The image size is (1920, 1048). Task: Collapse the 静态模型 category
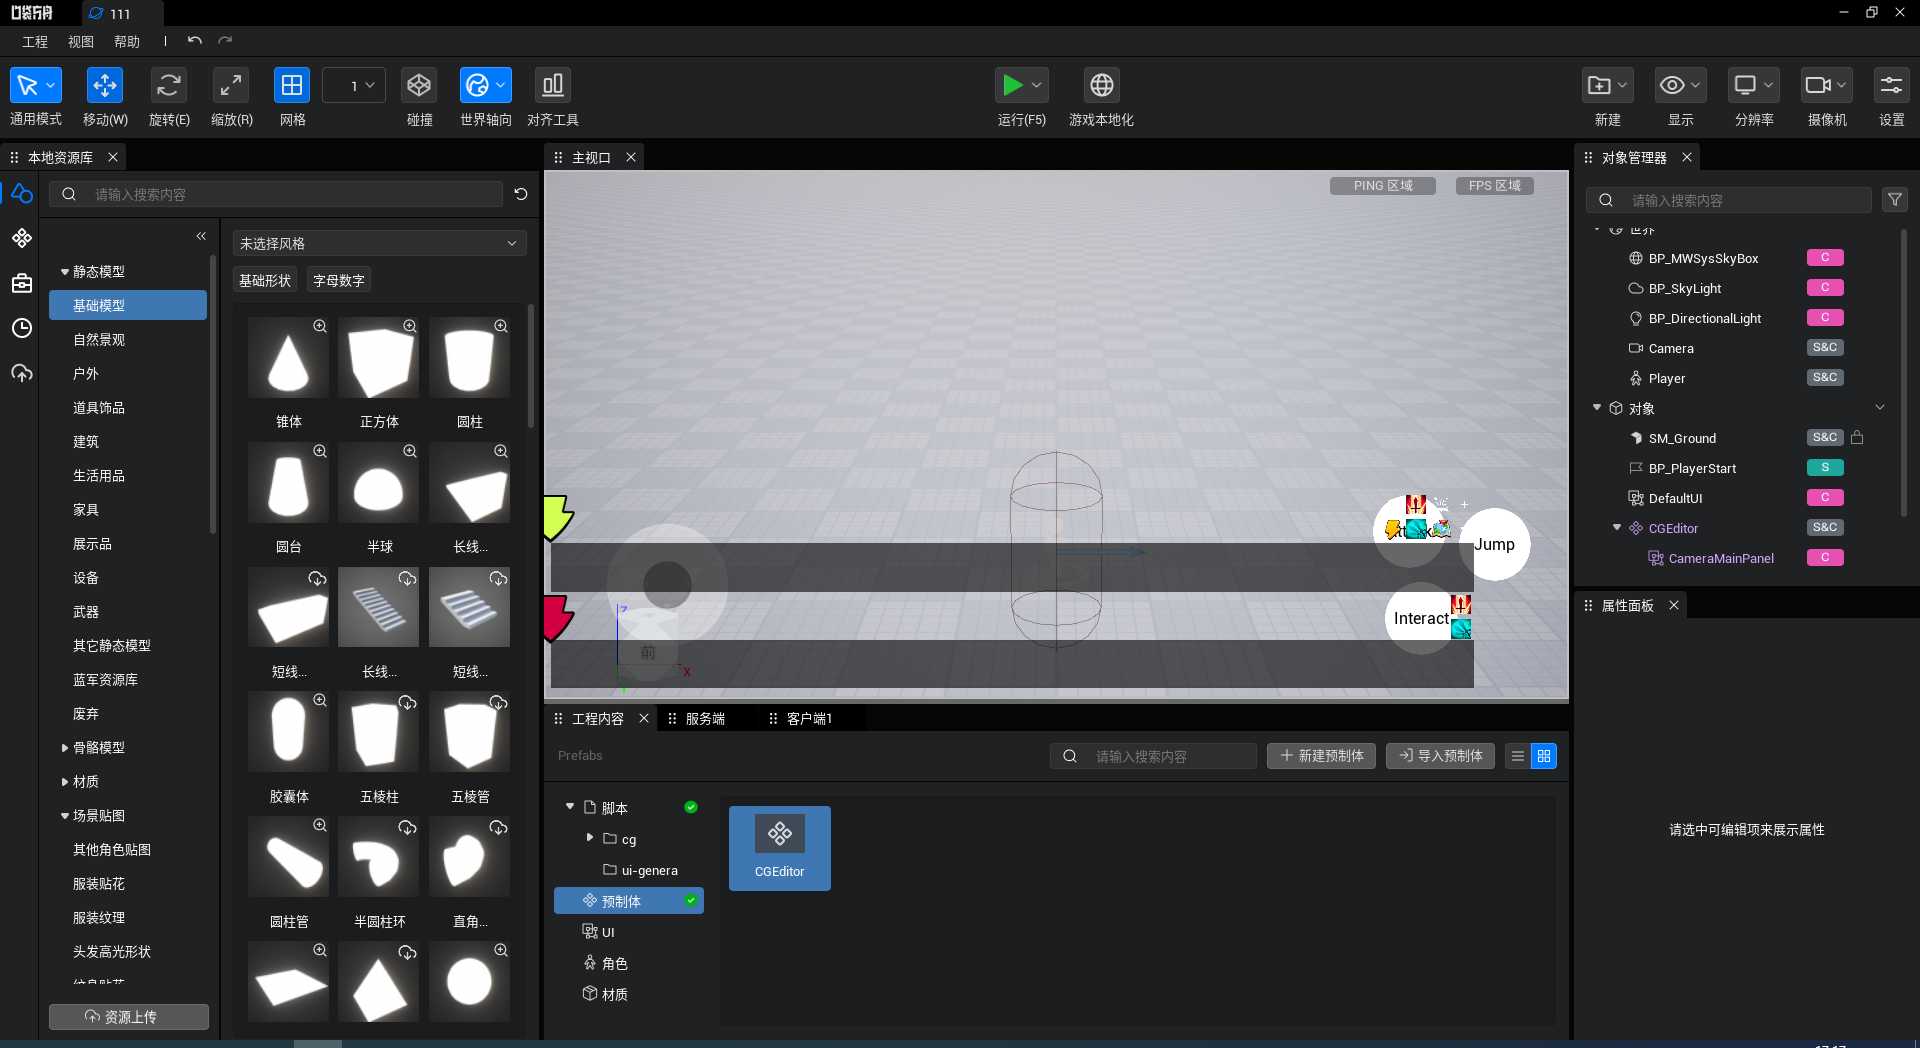click(65, 271)
